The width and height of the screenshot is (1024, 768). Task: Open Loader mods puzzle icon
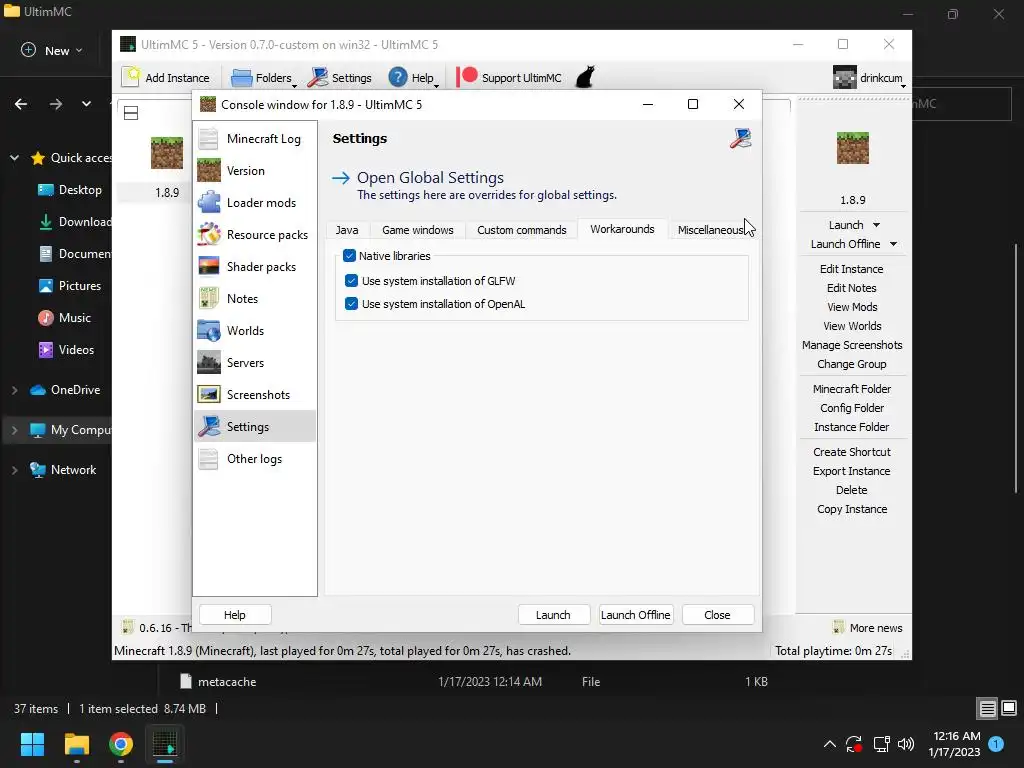pyautogui.click(x=208, y=202)
